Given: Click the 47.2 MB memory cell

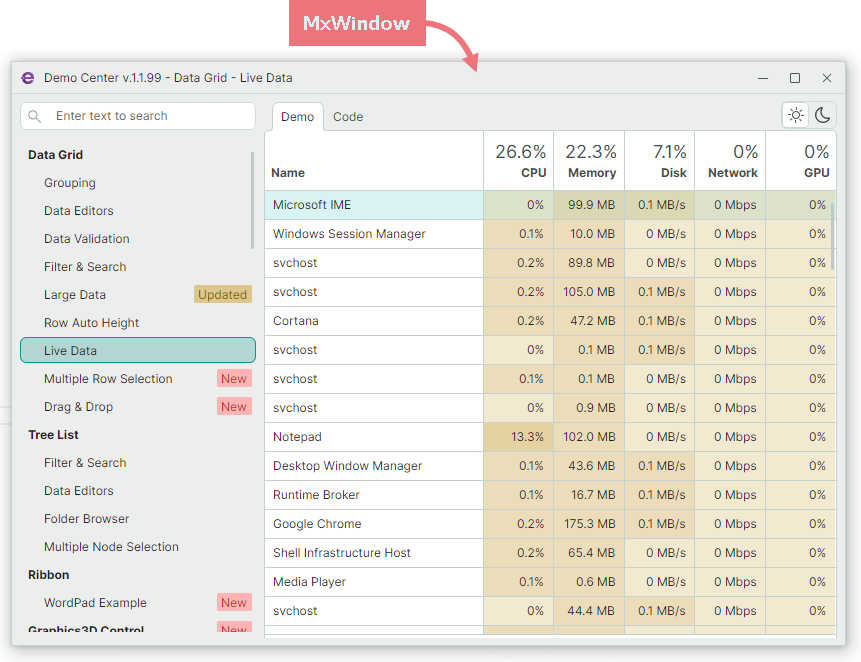Looking at the screenshot, I should 589,321.
